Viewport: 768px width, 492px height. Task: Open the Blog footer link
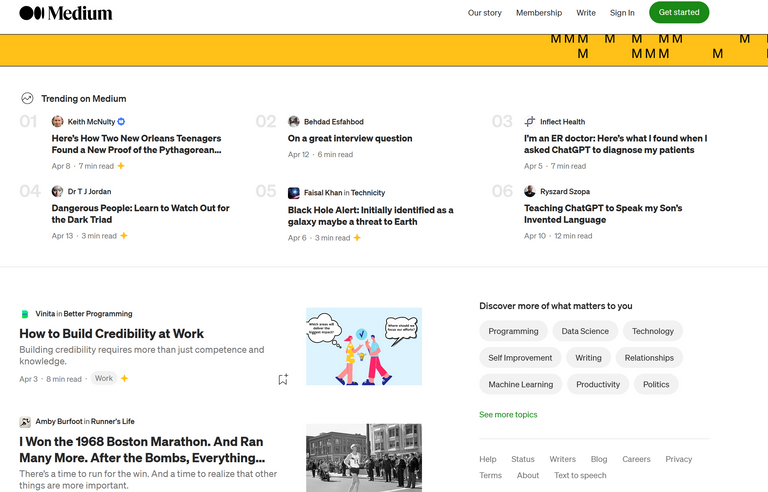(x=599, y=459)
